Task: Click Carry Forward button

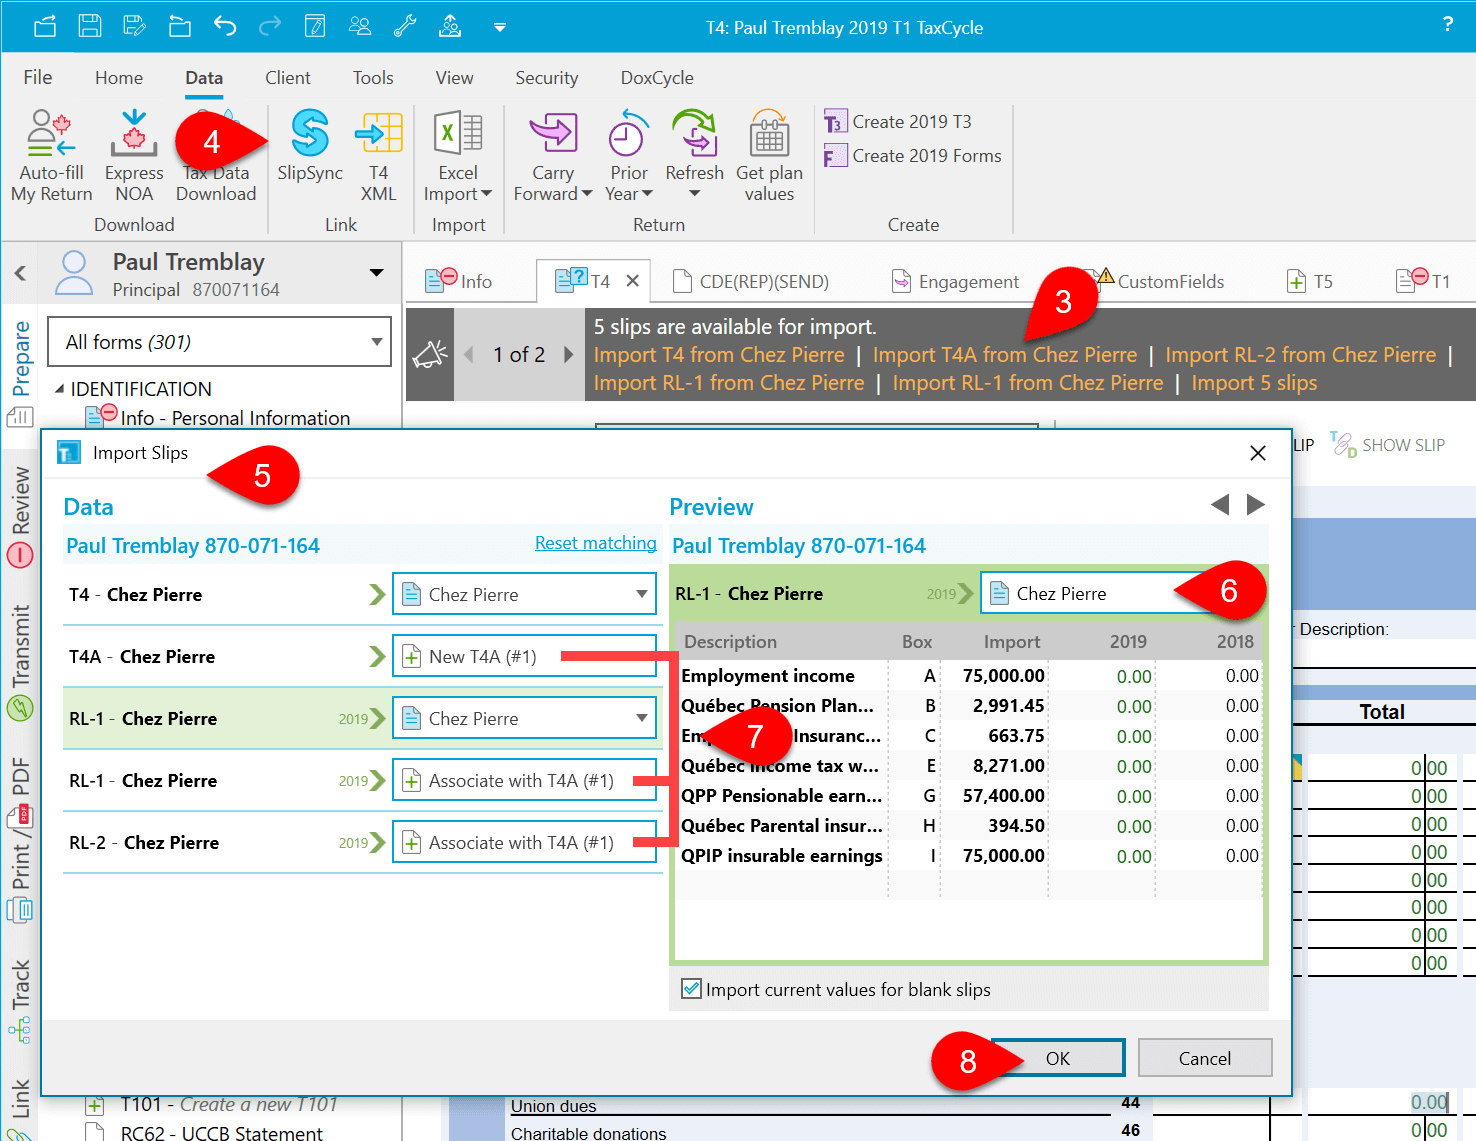Action: [553, 156]
